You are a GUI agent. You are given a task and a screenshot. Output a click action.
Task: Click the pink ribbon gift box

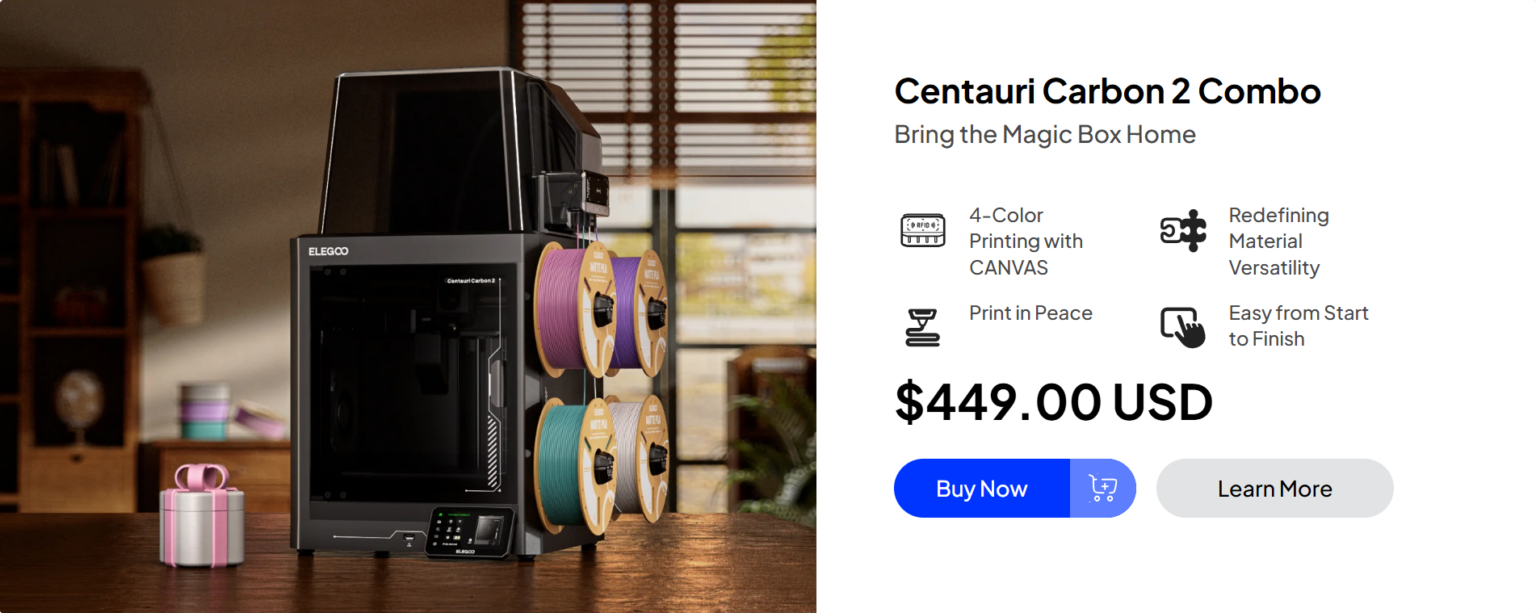click(x=202, y=515)
